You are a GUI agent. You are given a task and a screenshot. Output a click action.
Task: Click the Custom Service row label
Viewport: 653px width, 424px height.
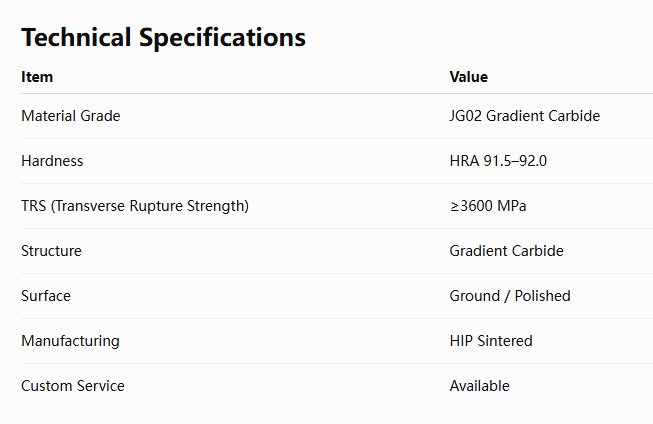pos(73,386)
